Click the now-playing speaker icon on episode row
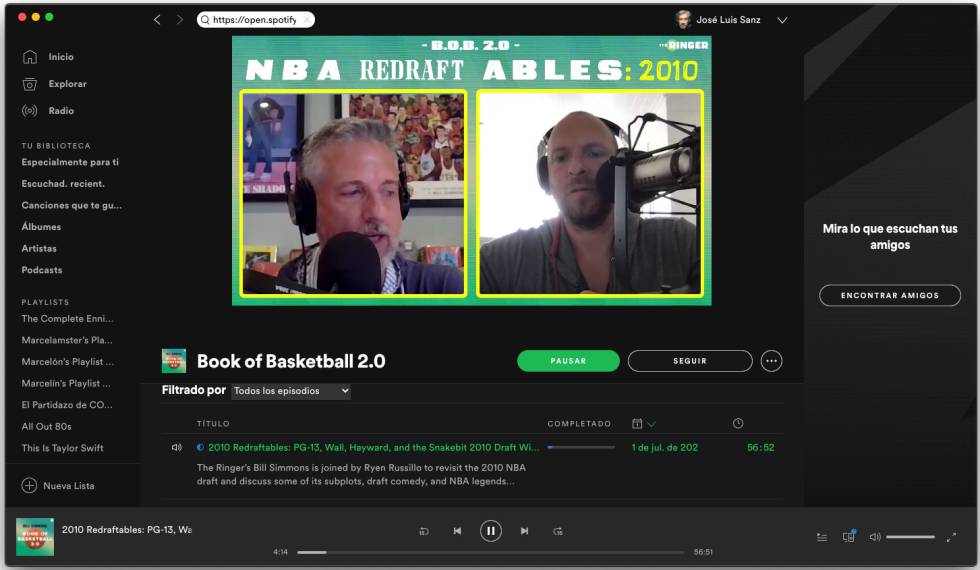 click(177, 448)
